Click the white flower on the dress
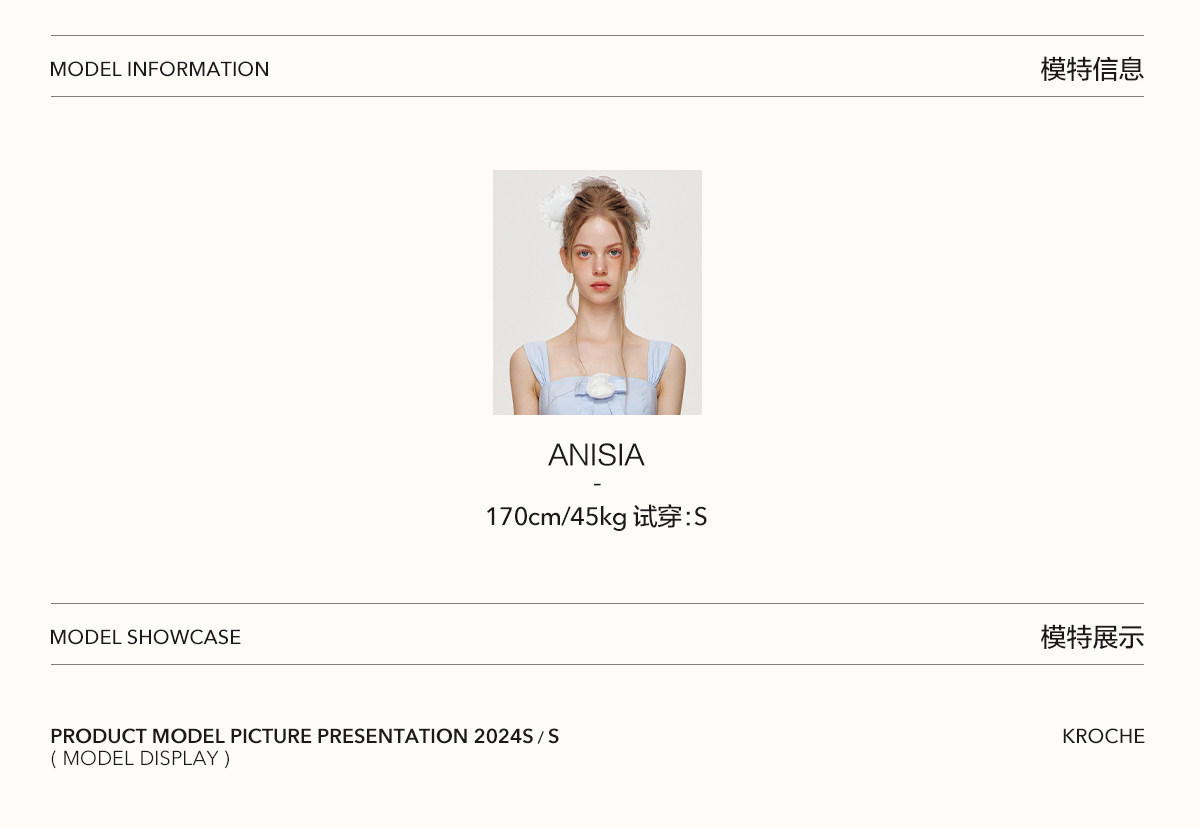The image size is (1200, 828). tap(601, 387)
